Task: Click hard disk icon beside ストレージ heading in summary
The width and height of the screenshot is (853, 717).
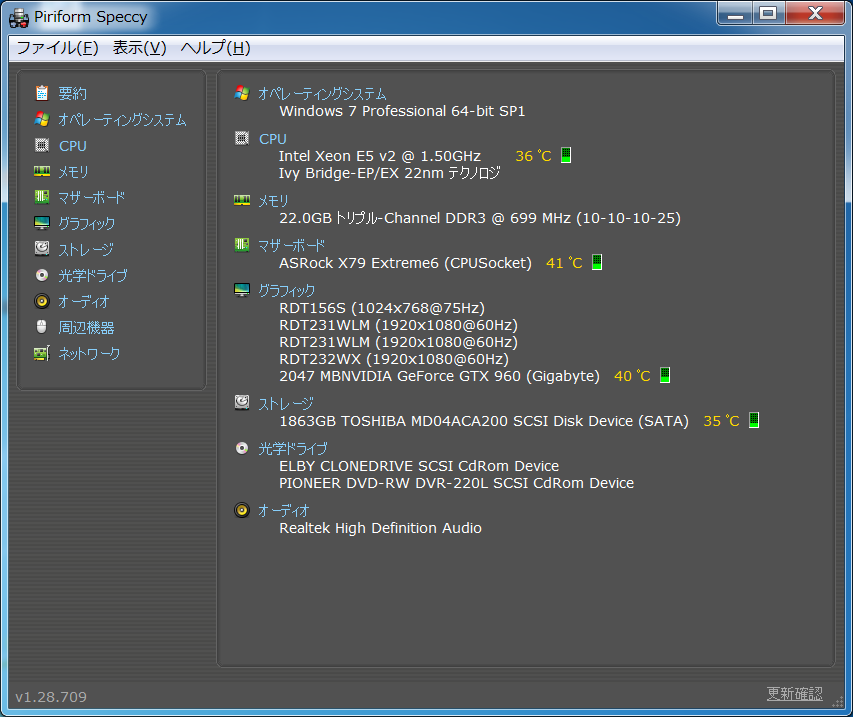Action: point(242,403)
